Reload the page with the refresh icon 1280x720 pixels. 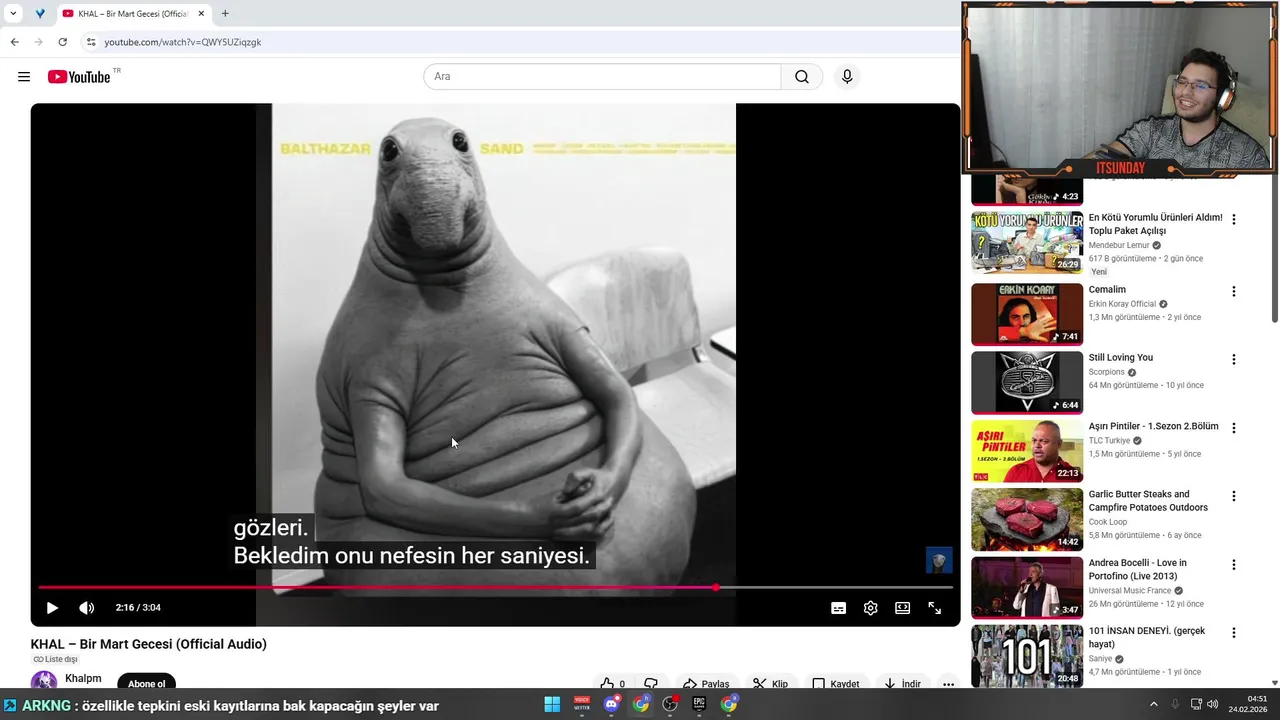point(62,42)
